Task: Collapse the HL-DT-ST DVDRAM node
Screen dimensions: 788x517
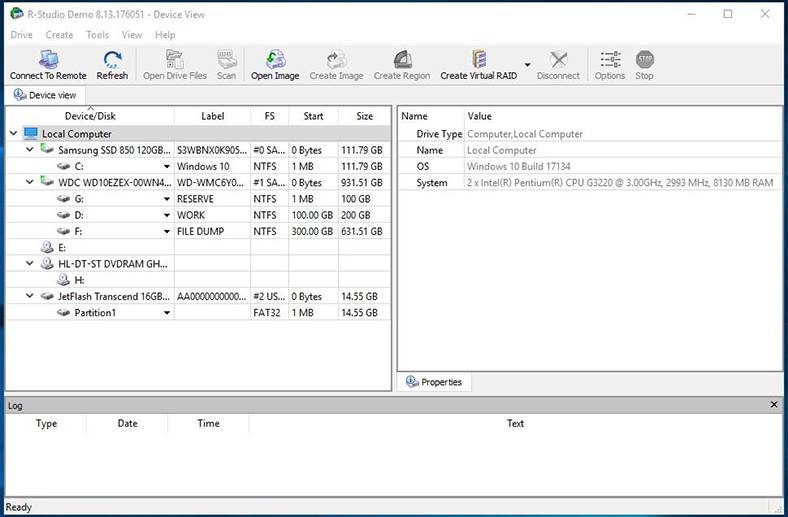Action: 30,264
